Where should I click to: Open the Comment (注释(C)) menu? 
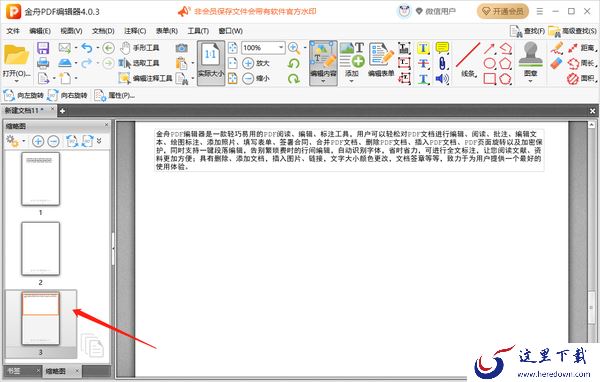135,31
